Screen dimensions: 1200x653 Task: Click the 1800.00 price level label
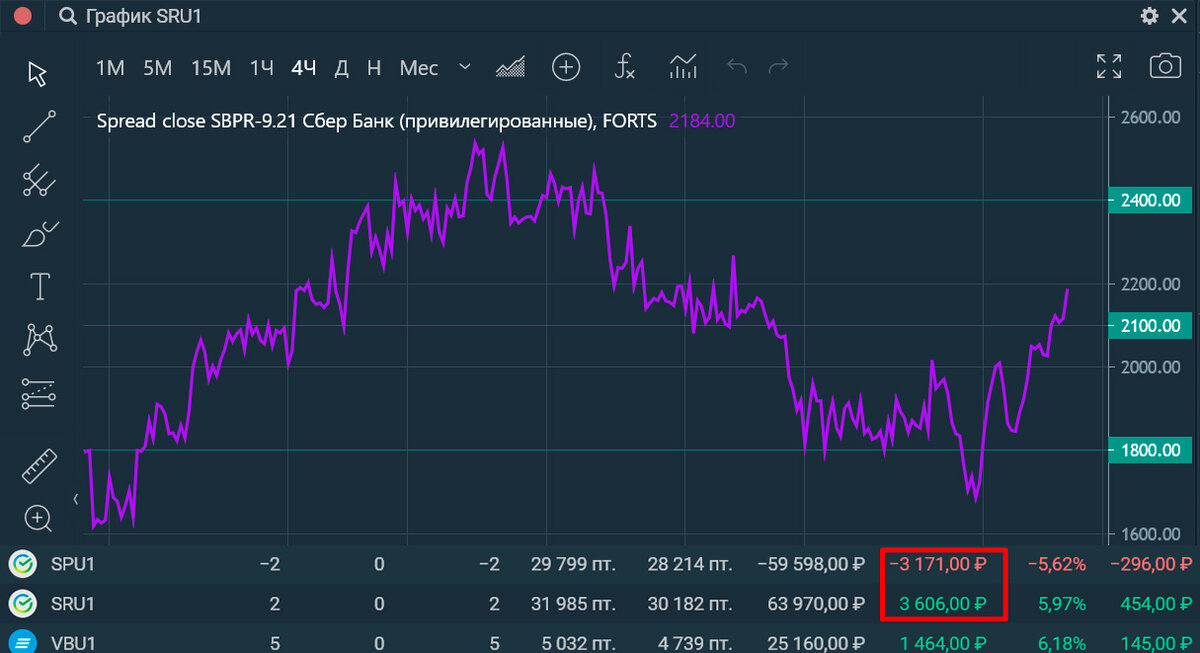pyautogui.click(x=1150, y=450)
